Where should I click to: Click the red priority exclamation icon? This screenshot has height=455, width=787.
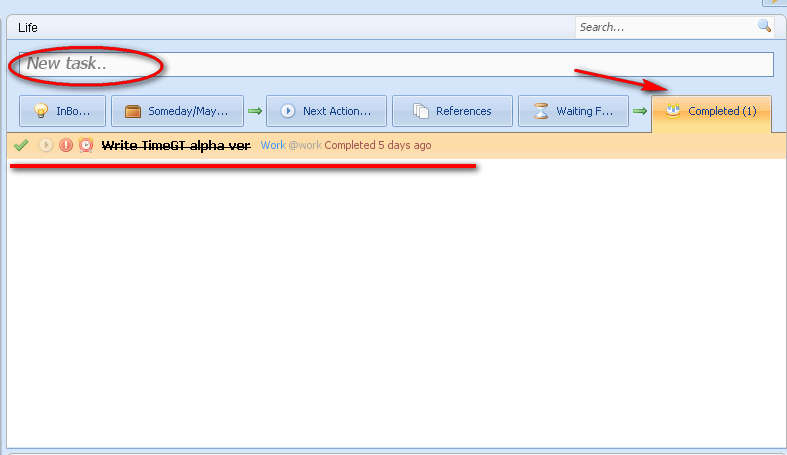click(x=66, y=145)
